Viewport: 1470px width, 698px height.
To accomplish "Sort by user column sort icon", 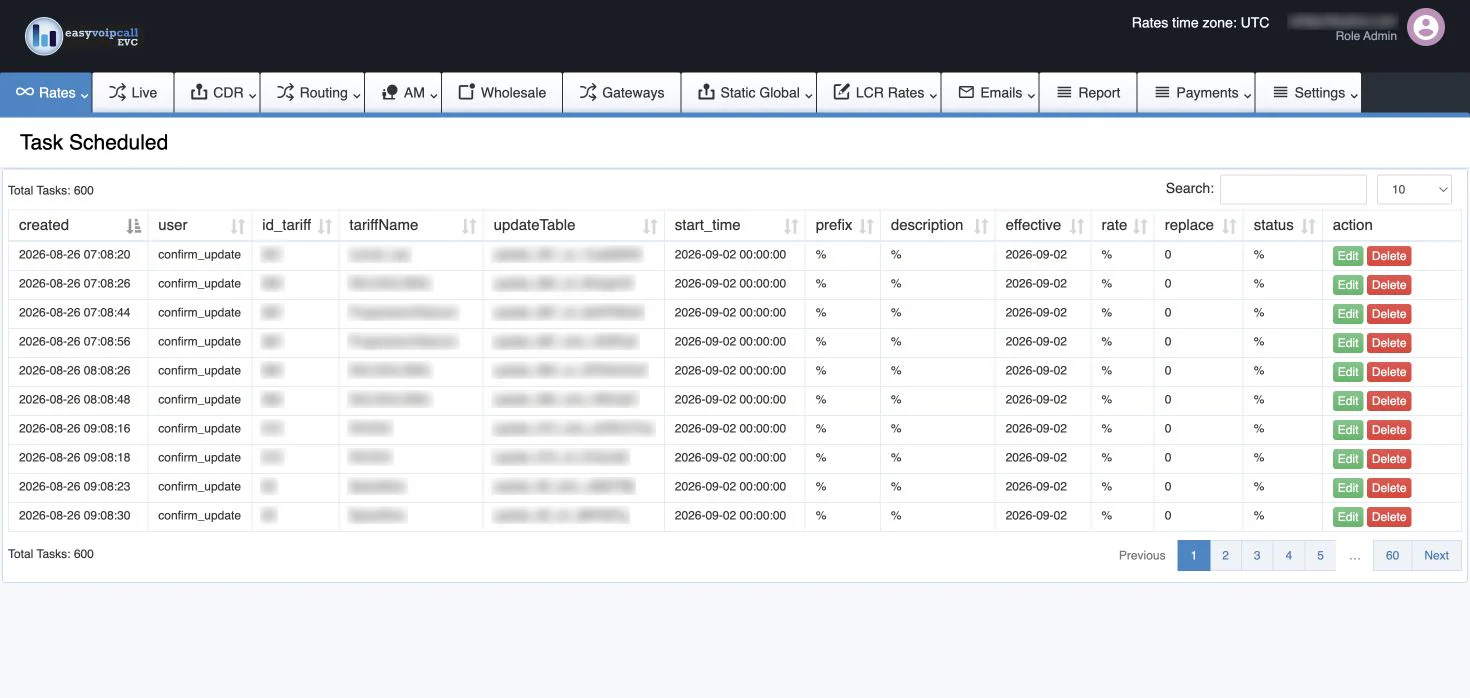I will (238, 226).
